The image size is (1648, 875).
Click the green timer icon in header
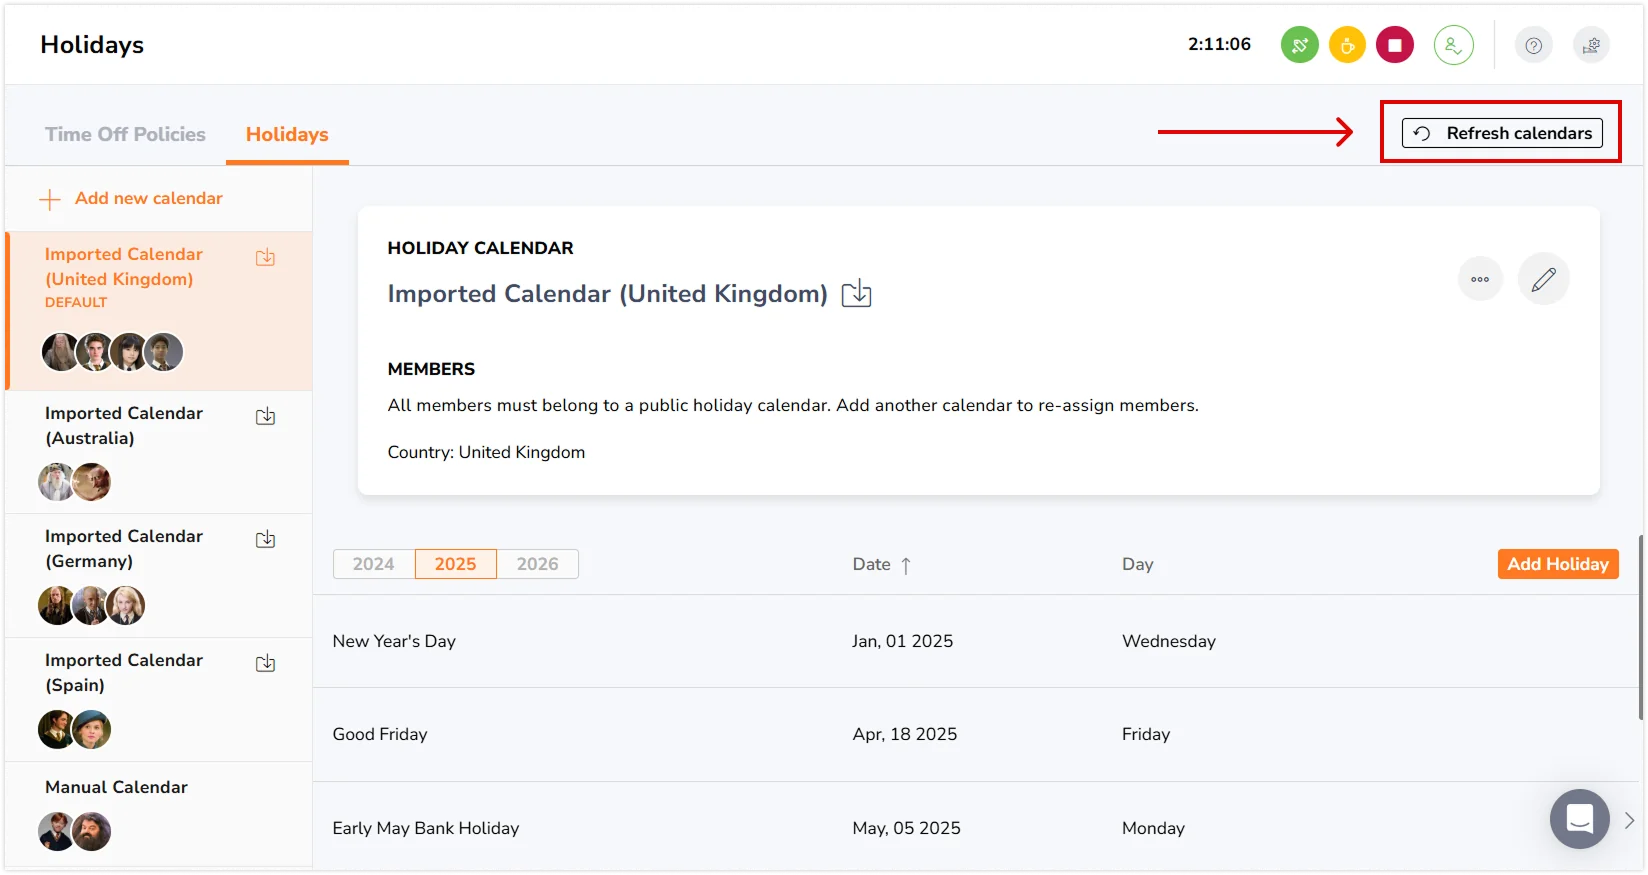(1299, 45)
